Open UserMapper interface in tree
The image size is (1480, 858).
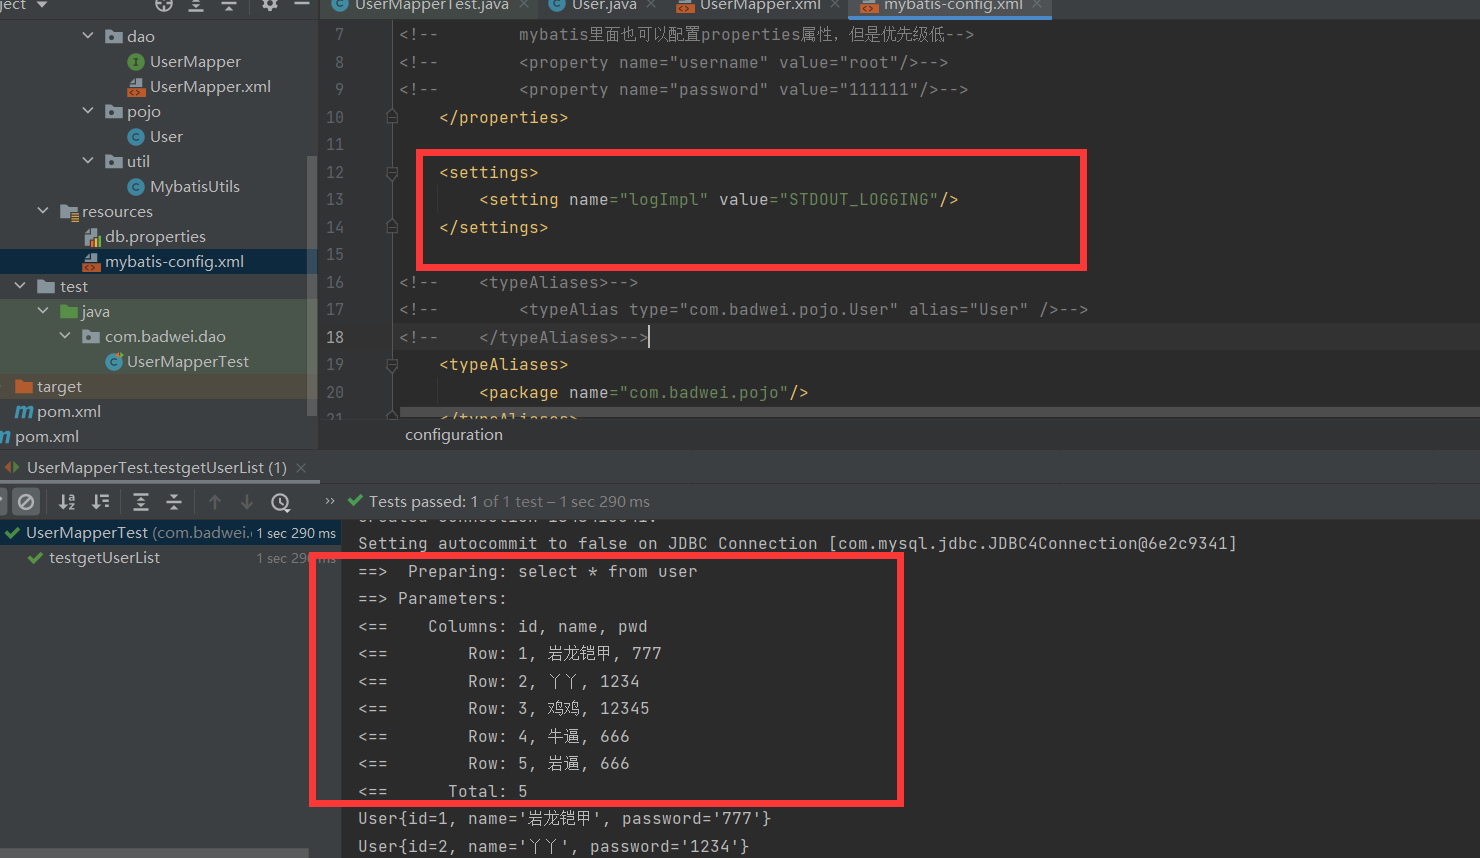195,62
